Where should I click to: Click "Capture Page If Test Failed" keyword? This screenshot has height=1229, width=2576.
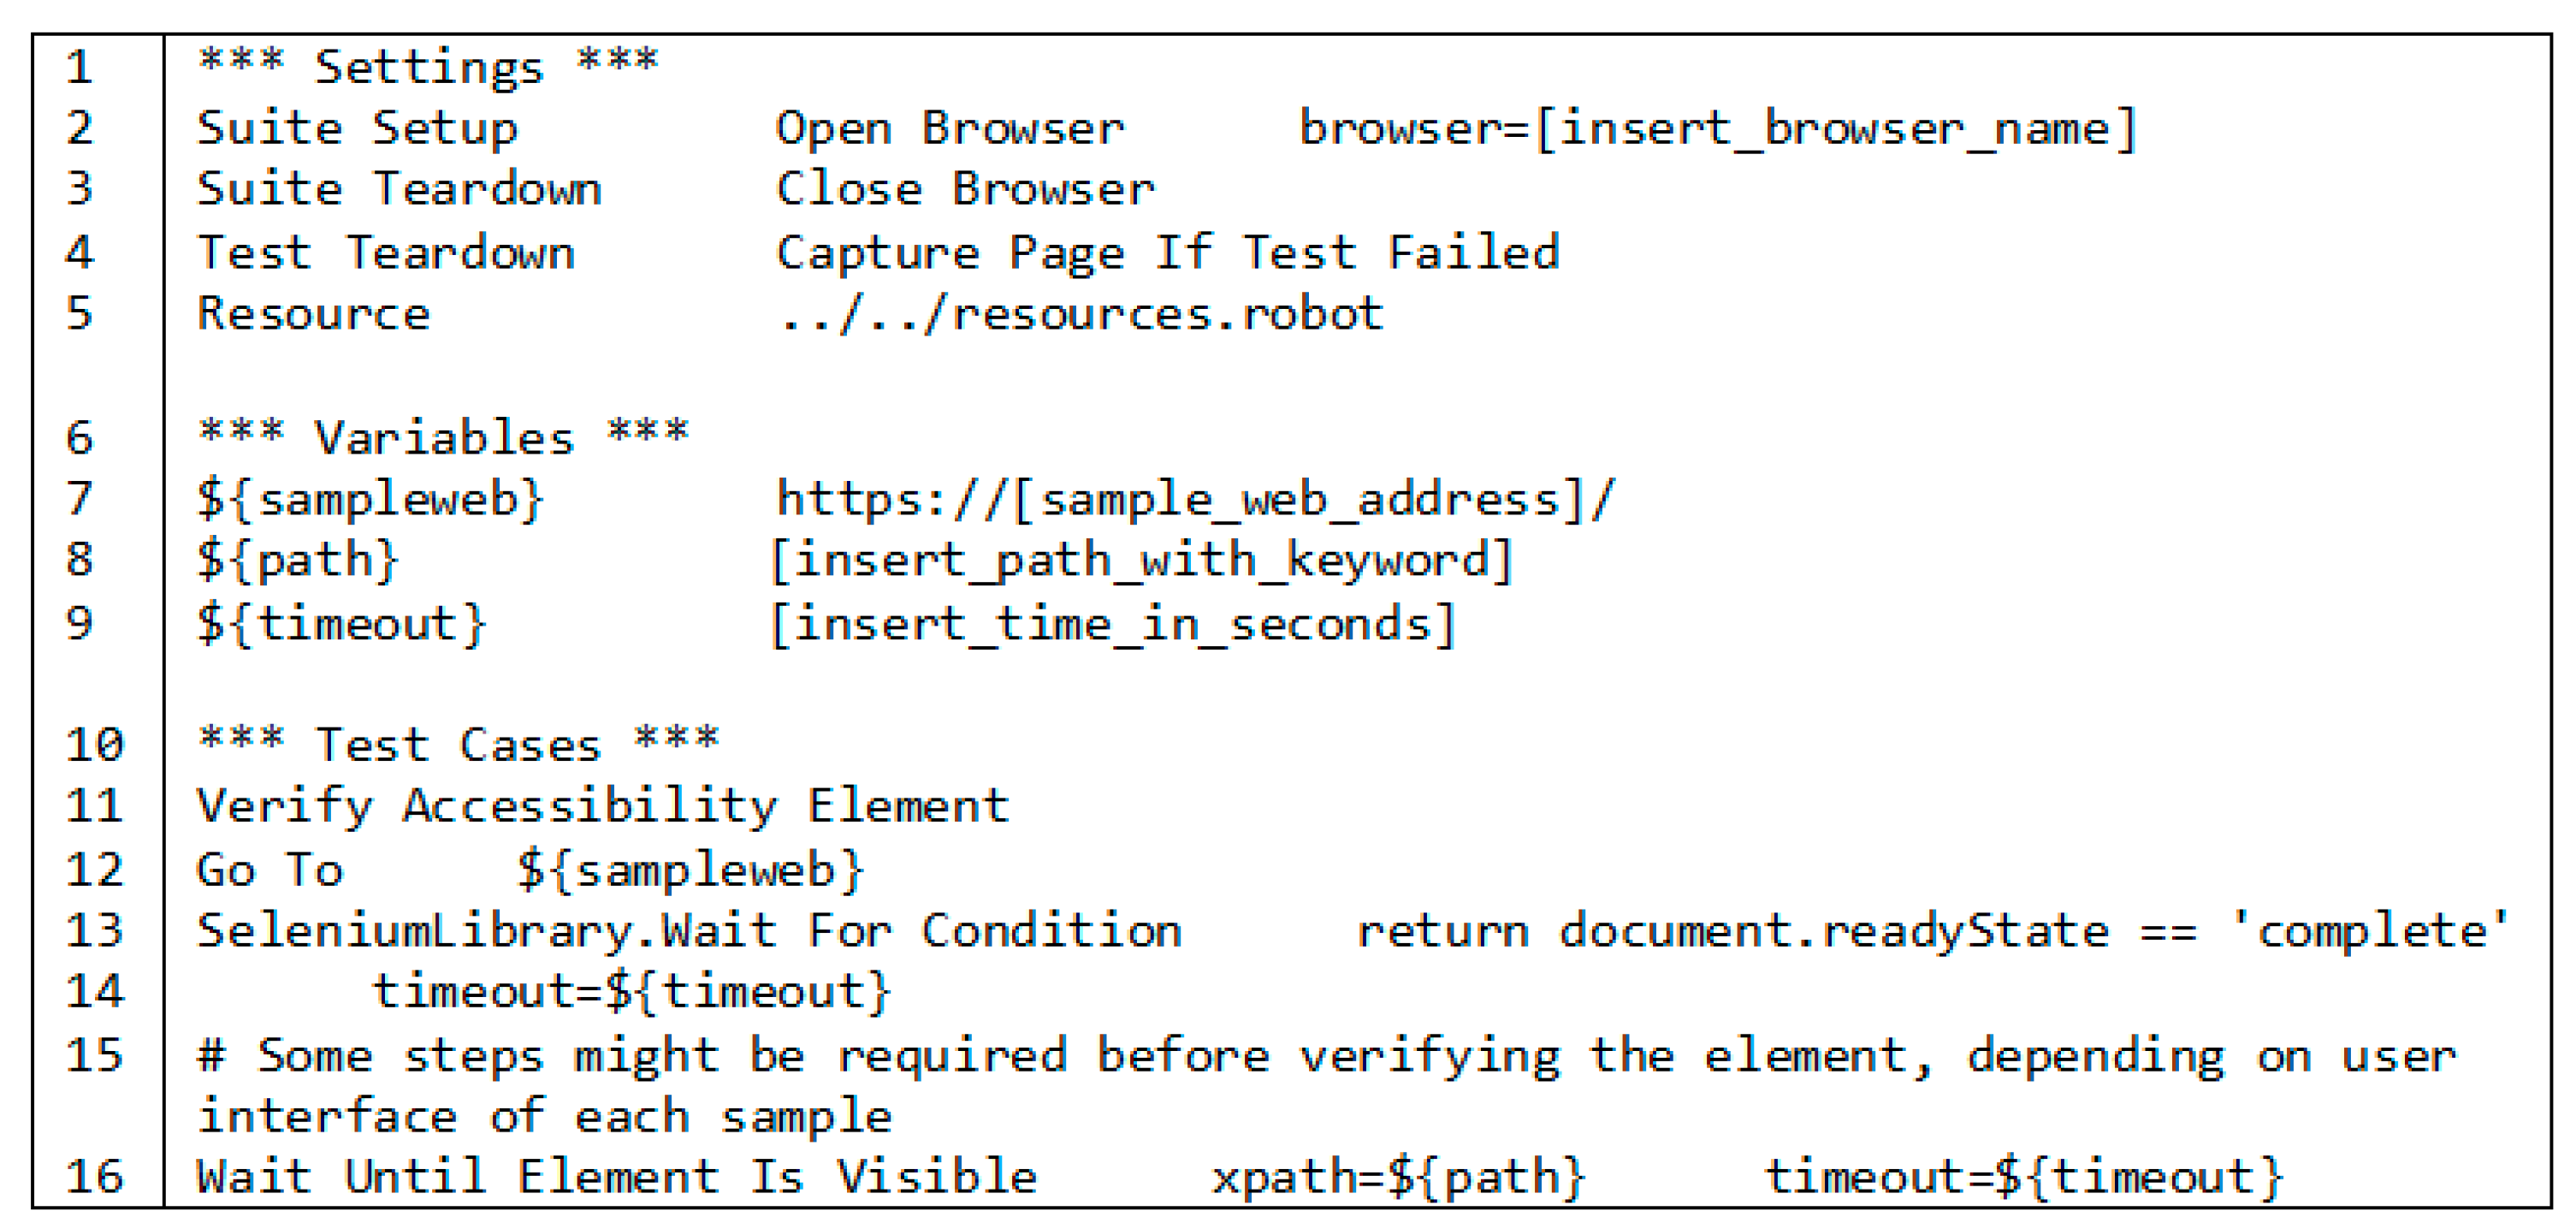1167,252
